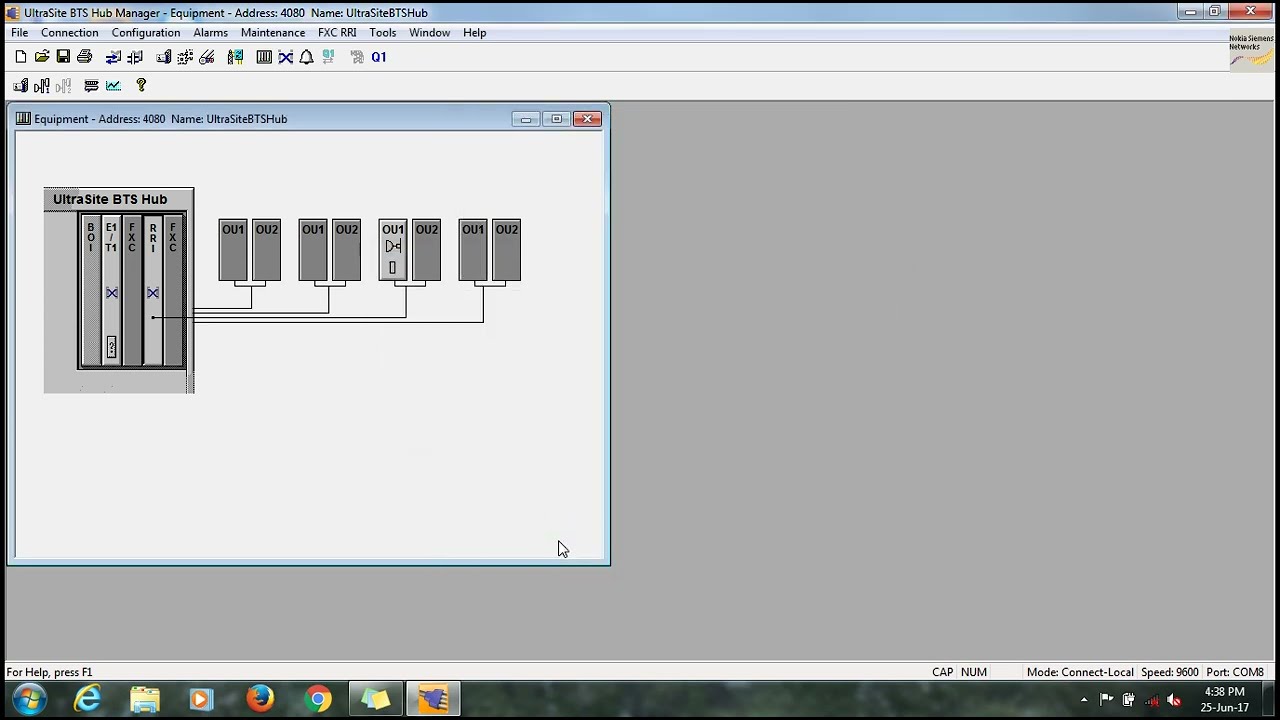This screenshot has height=720, width=1280.
Task: Open the Configuration menu
Action: pyautogui.click(x=146, y=33)
